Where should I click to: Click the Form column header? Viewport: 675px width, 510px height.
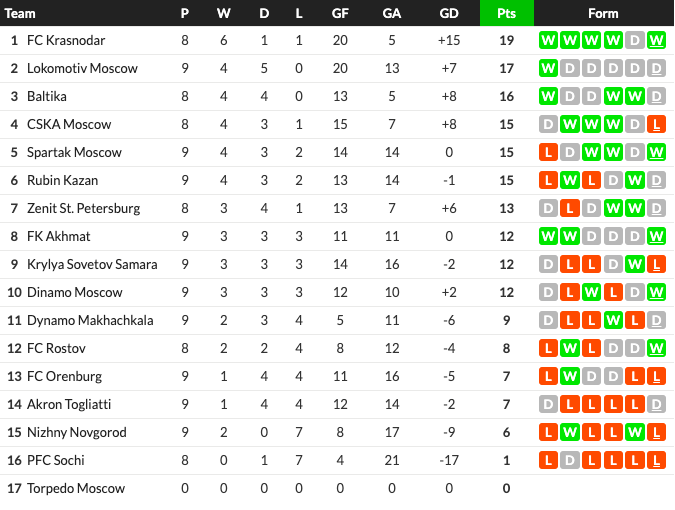point(603,13)
